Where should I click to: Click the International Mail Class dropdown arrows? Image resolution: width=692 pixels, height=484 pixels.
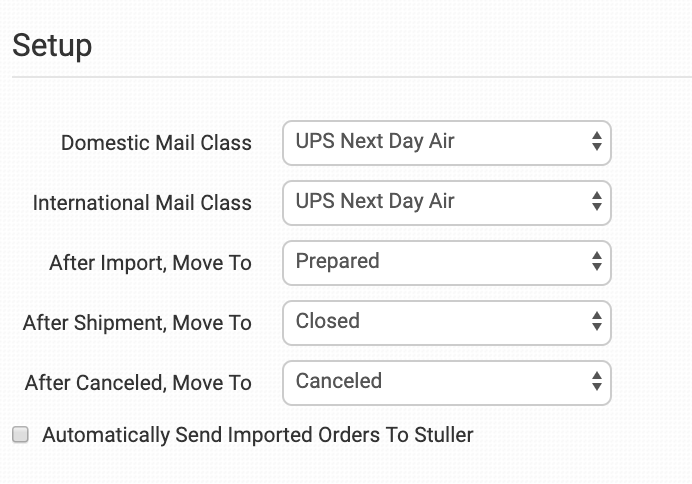click(x=596, y=202)
